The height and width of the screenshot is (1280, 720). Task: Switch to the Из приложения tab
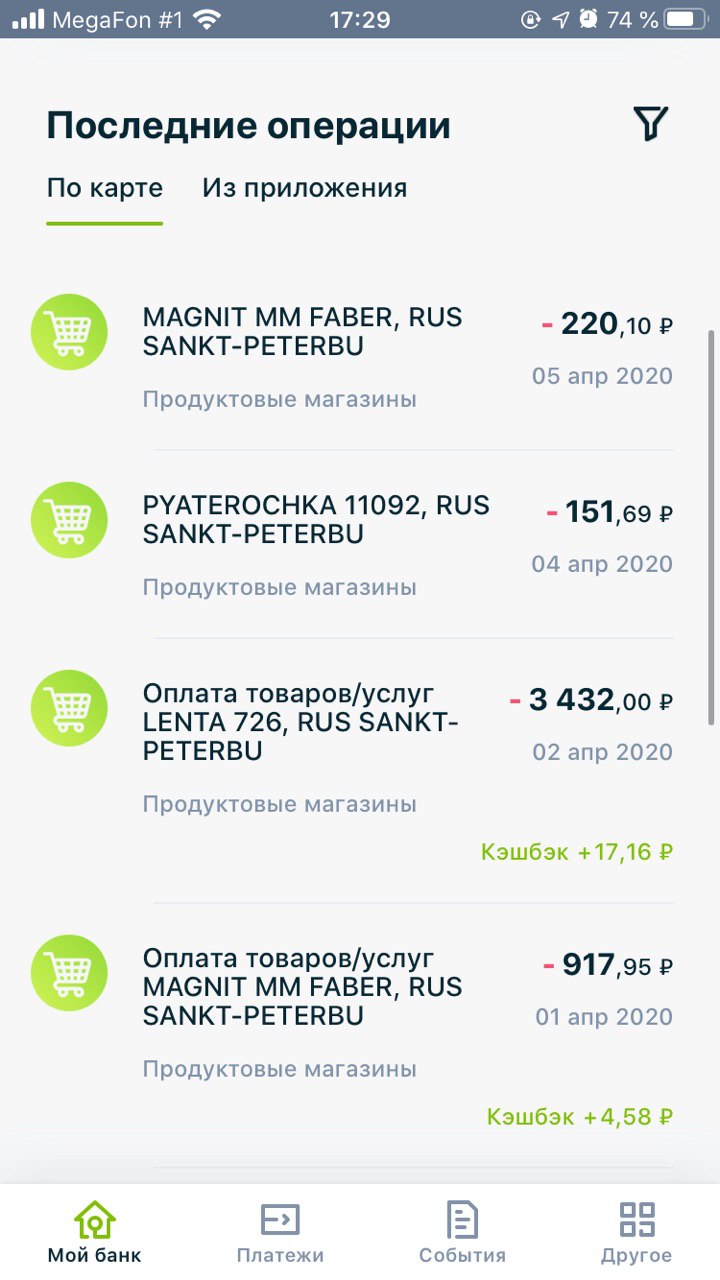click(305, 188)
